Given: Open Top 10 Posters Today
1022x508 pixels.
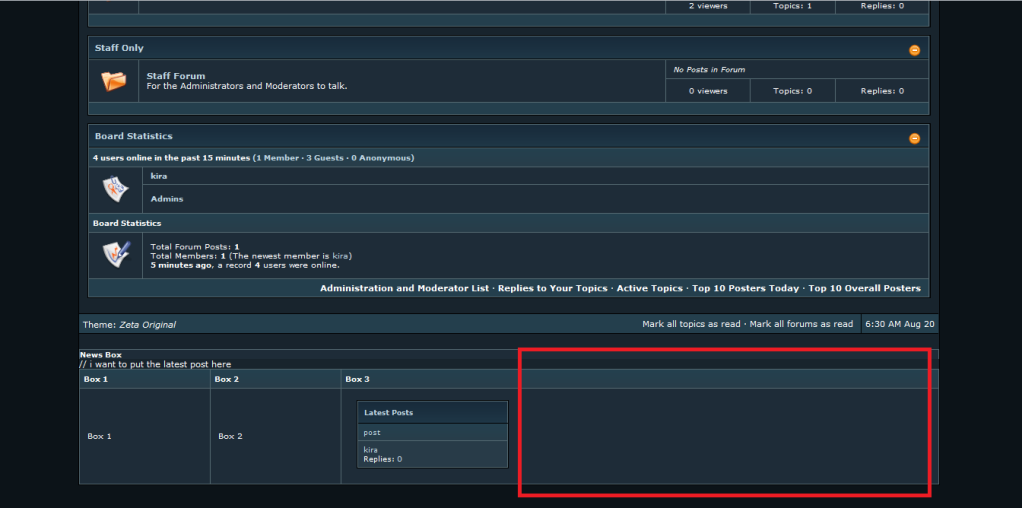Looking at the screenshot, I should pos(745,288).
